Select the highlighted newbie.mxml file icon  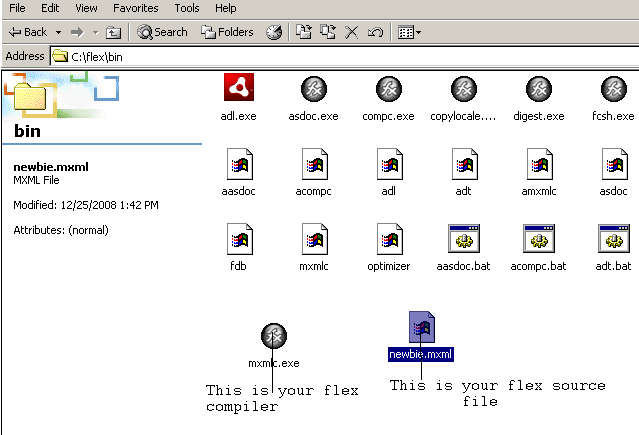[x=422, y=327]
